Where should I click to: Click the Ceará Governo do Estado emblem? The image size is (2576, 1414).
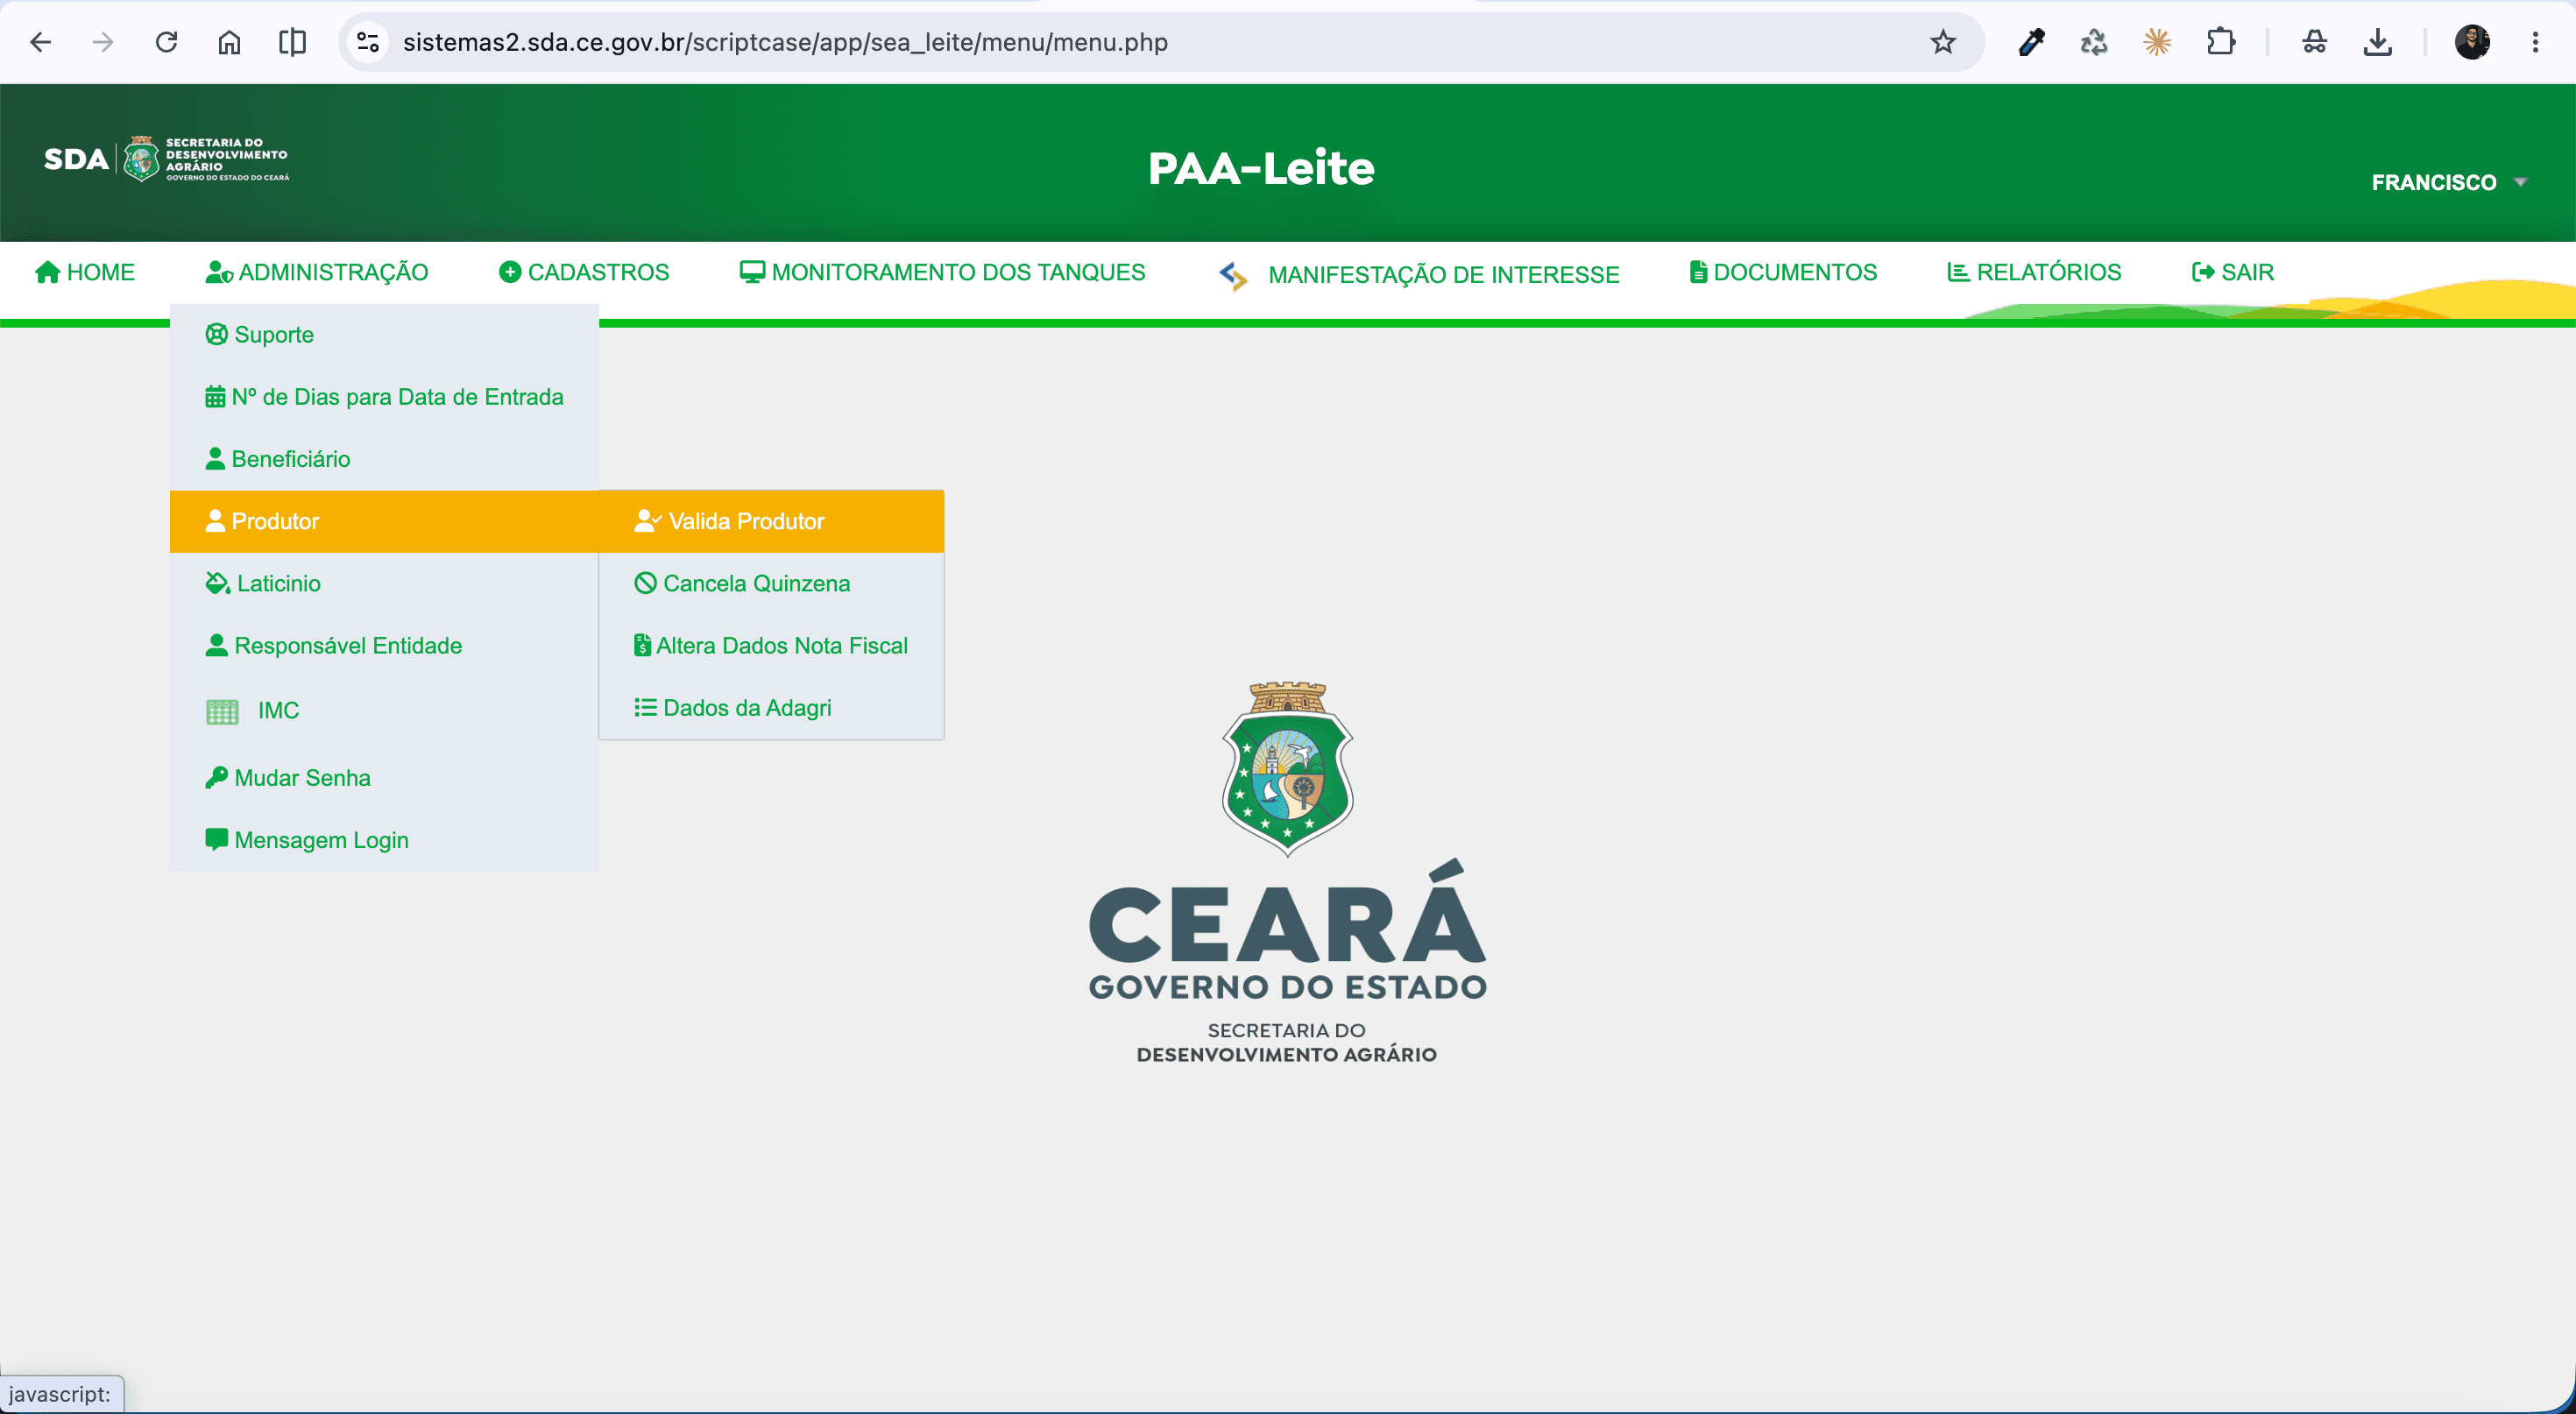pos(1288,873)
